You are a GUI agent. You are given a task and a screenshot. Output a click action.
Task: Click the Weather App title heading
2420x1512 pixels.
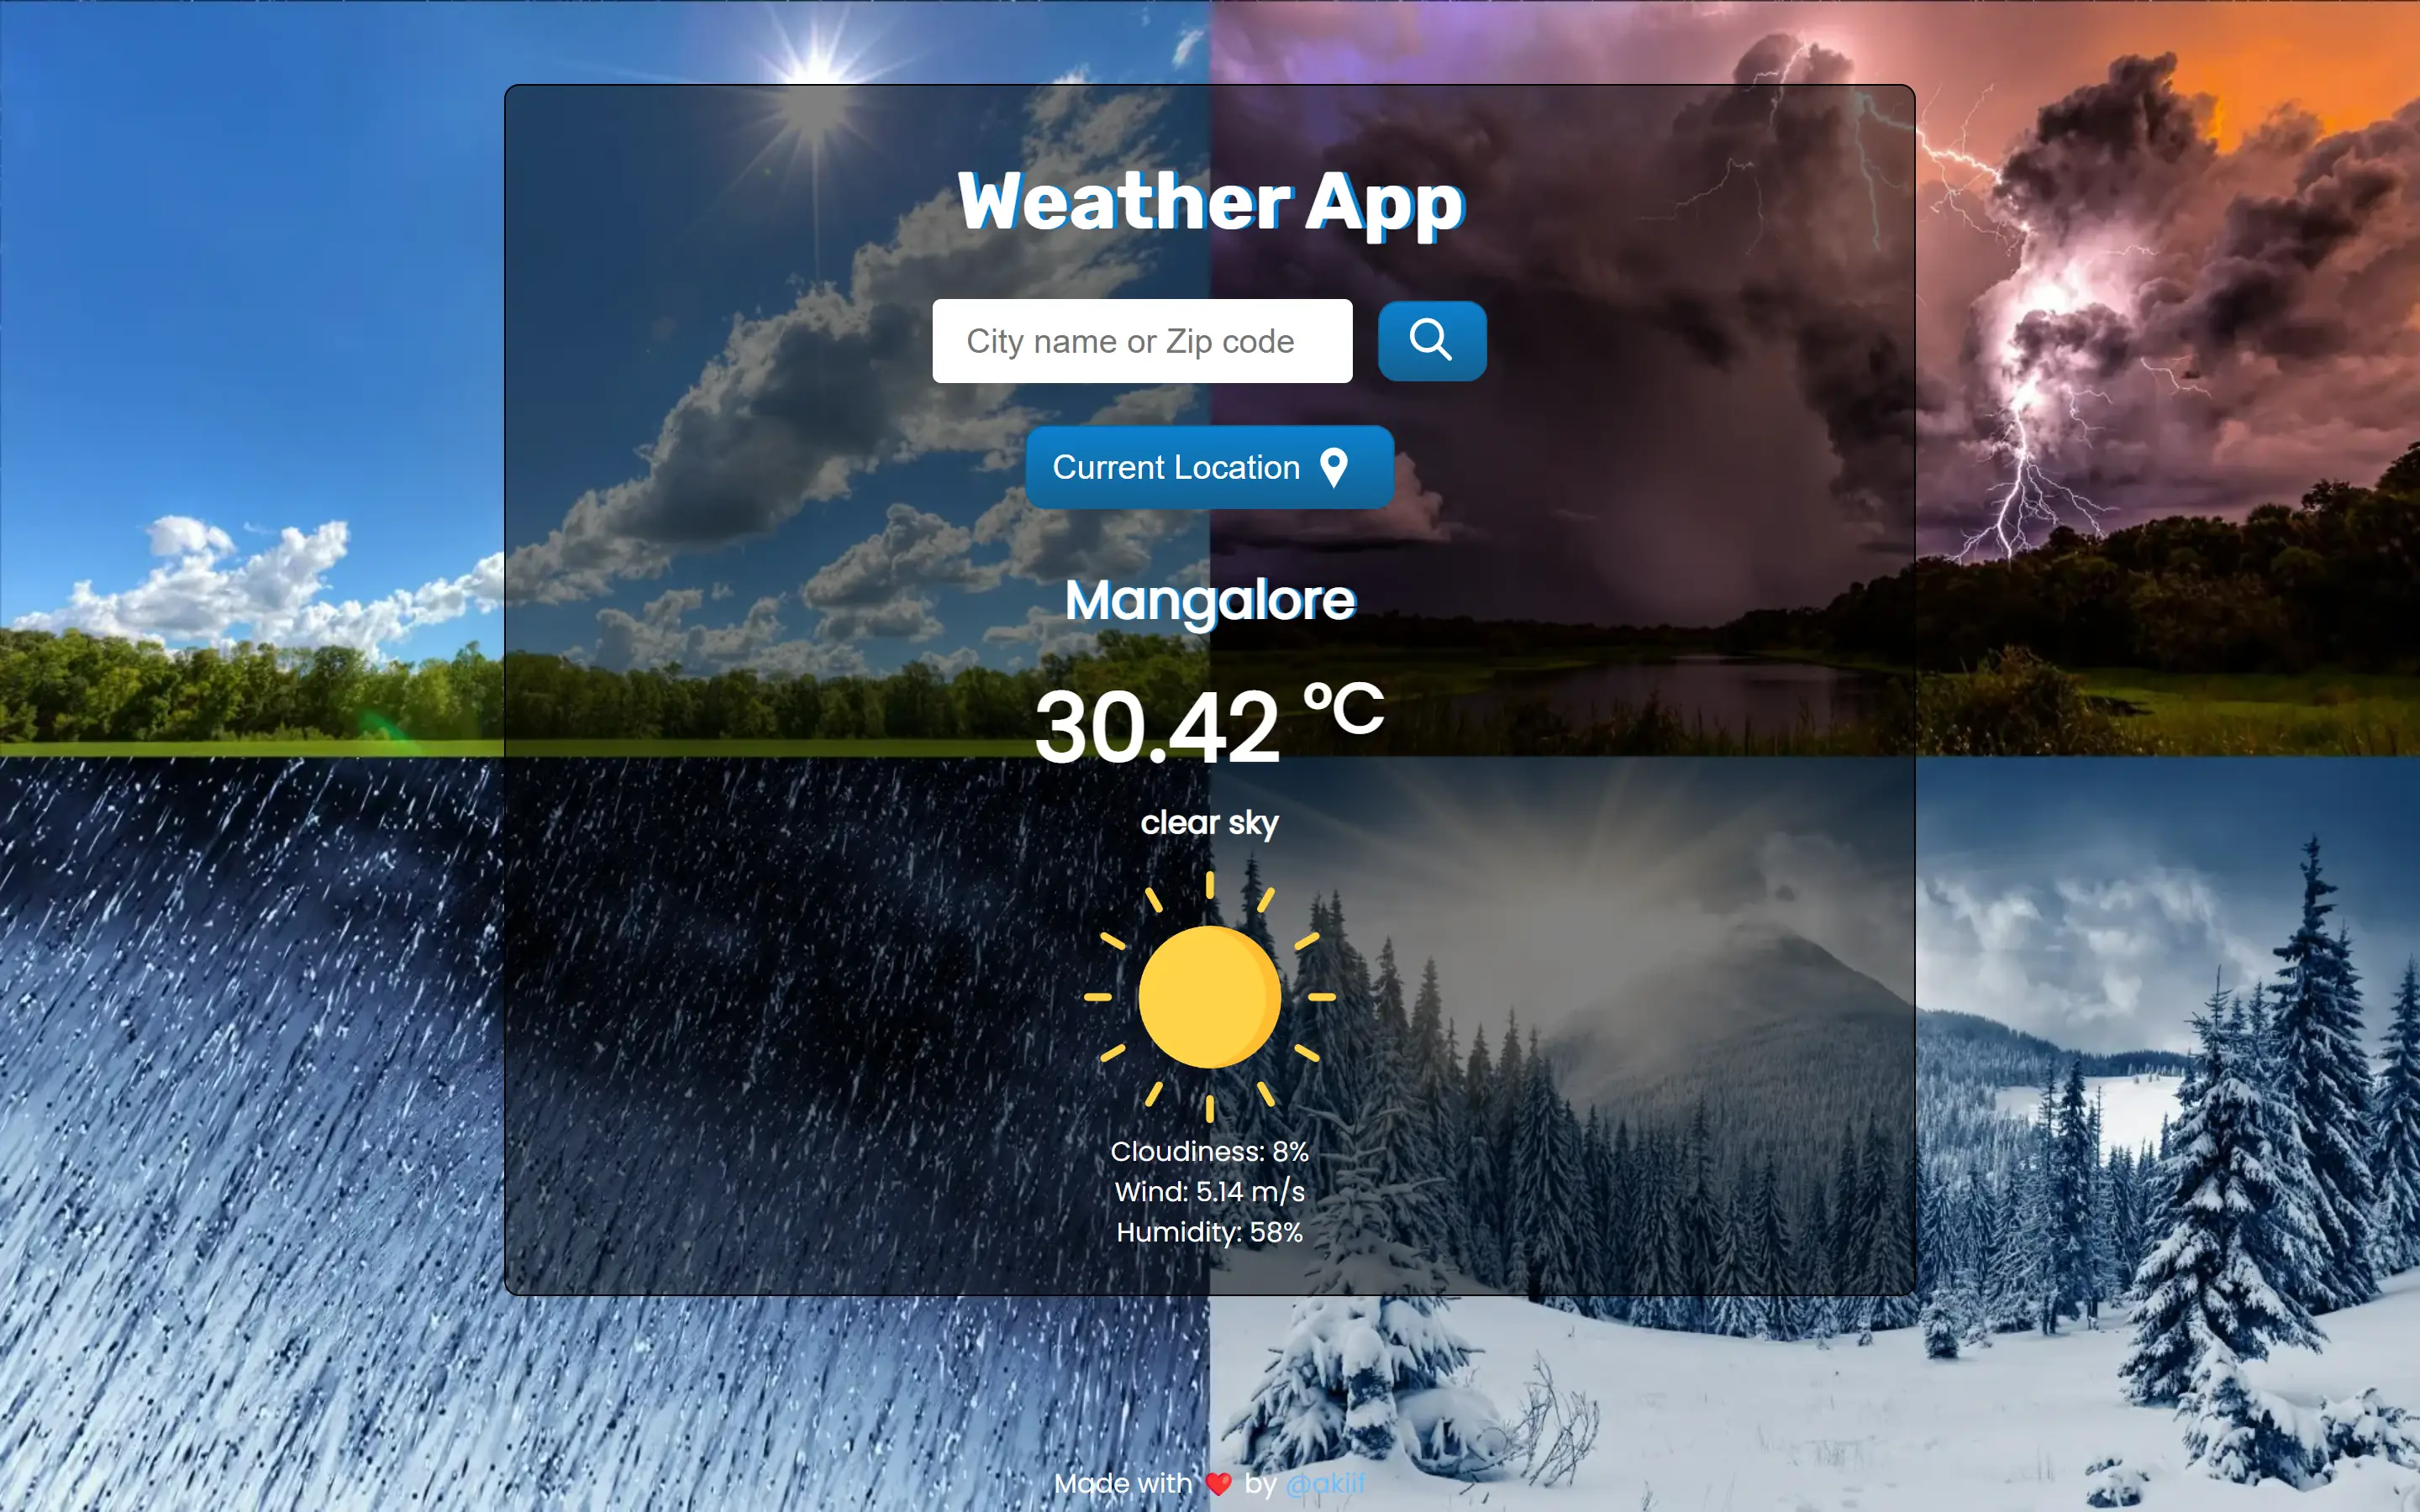[x=1209, y=200]
